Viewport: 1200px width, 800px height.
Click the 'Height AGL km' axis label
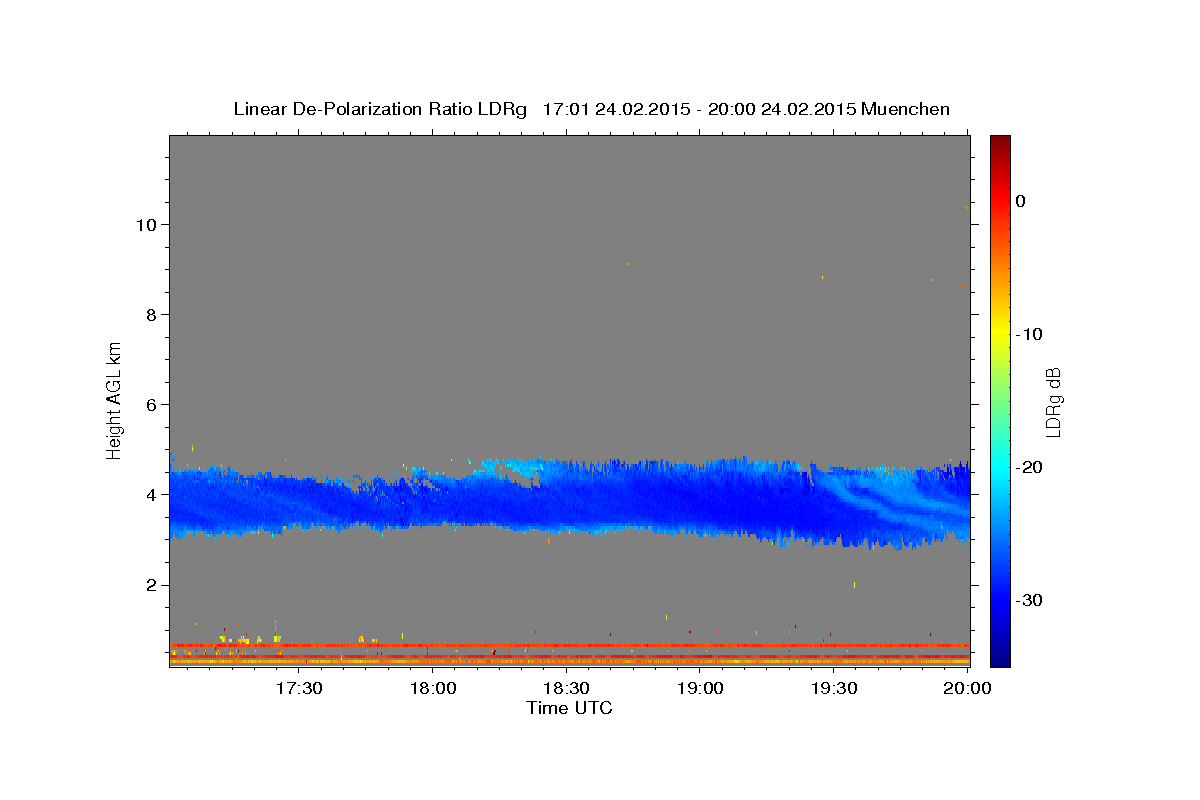pyautogui.click(x=114, y=399)
